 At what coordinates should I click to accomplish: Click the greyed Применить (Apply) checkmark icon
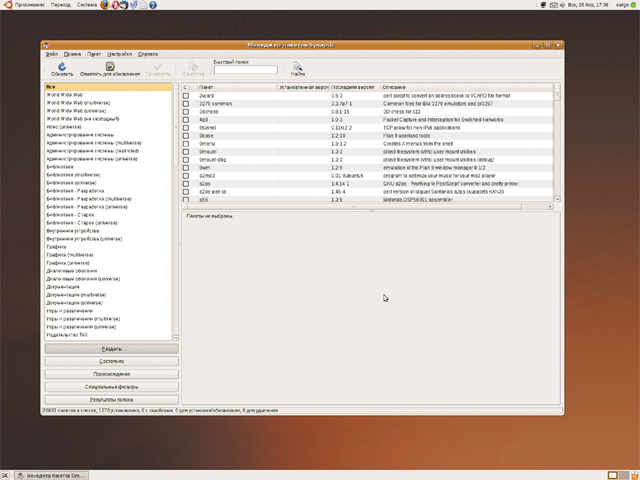tap(158, 67)
